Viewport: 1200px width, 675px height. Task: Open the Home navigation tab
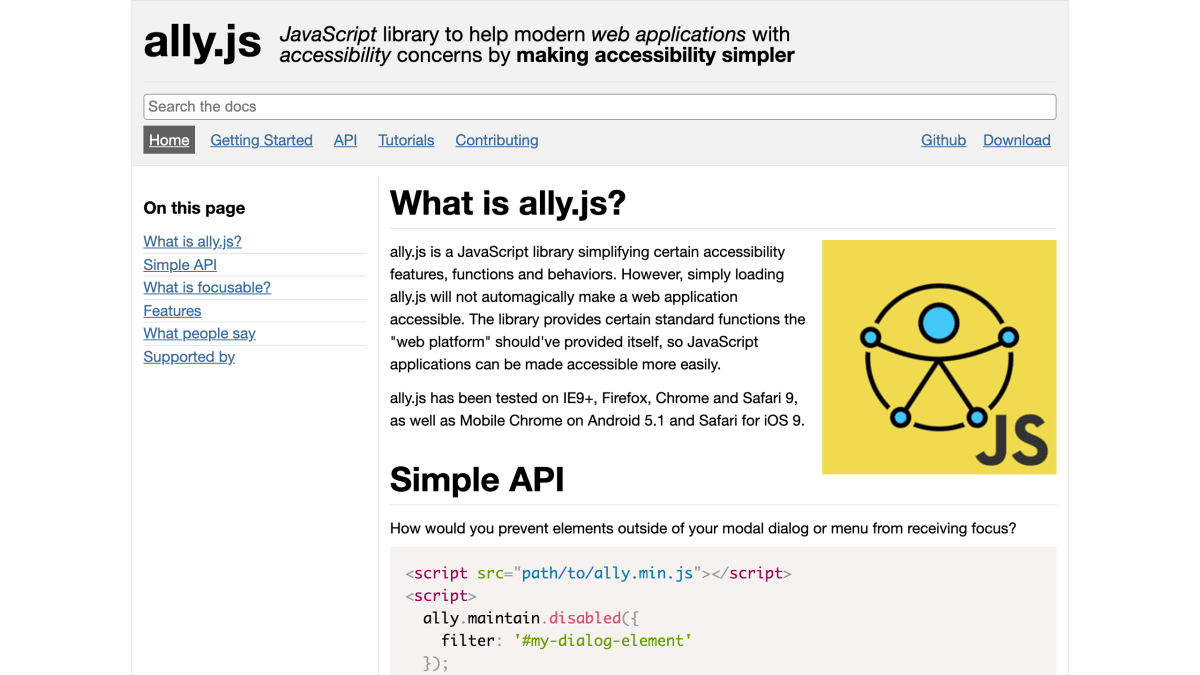pos(169,140)
